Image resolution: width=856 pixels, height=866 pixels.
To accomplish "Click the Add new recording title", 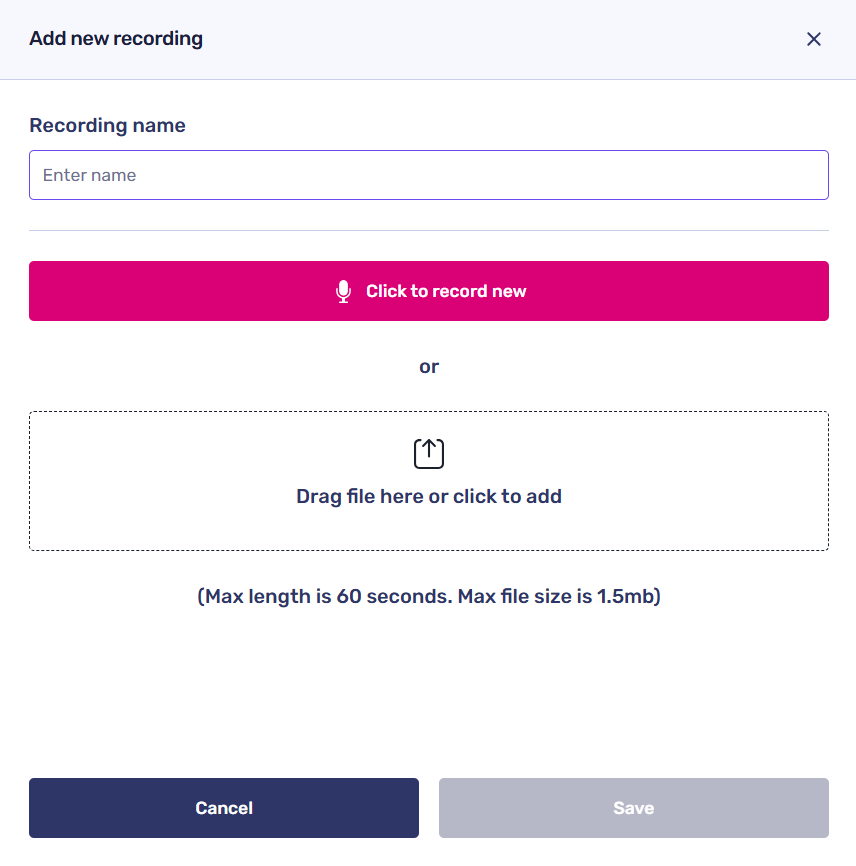I will tap(116, 39).
